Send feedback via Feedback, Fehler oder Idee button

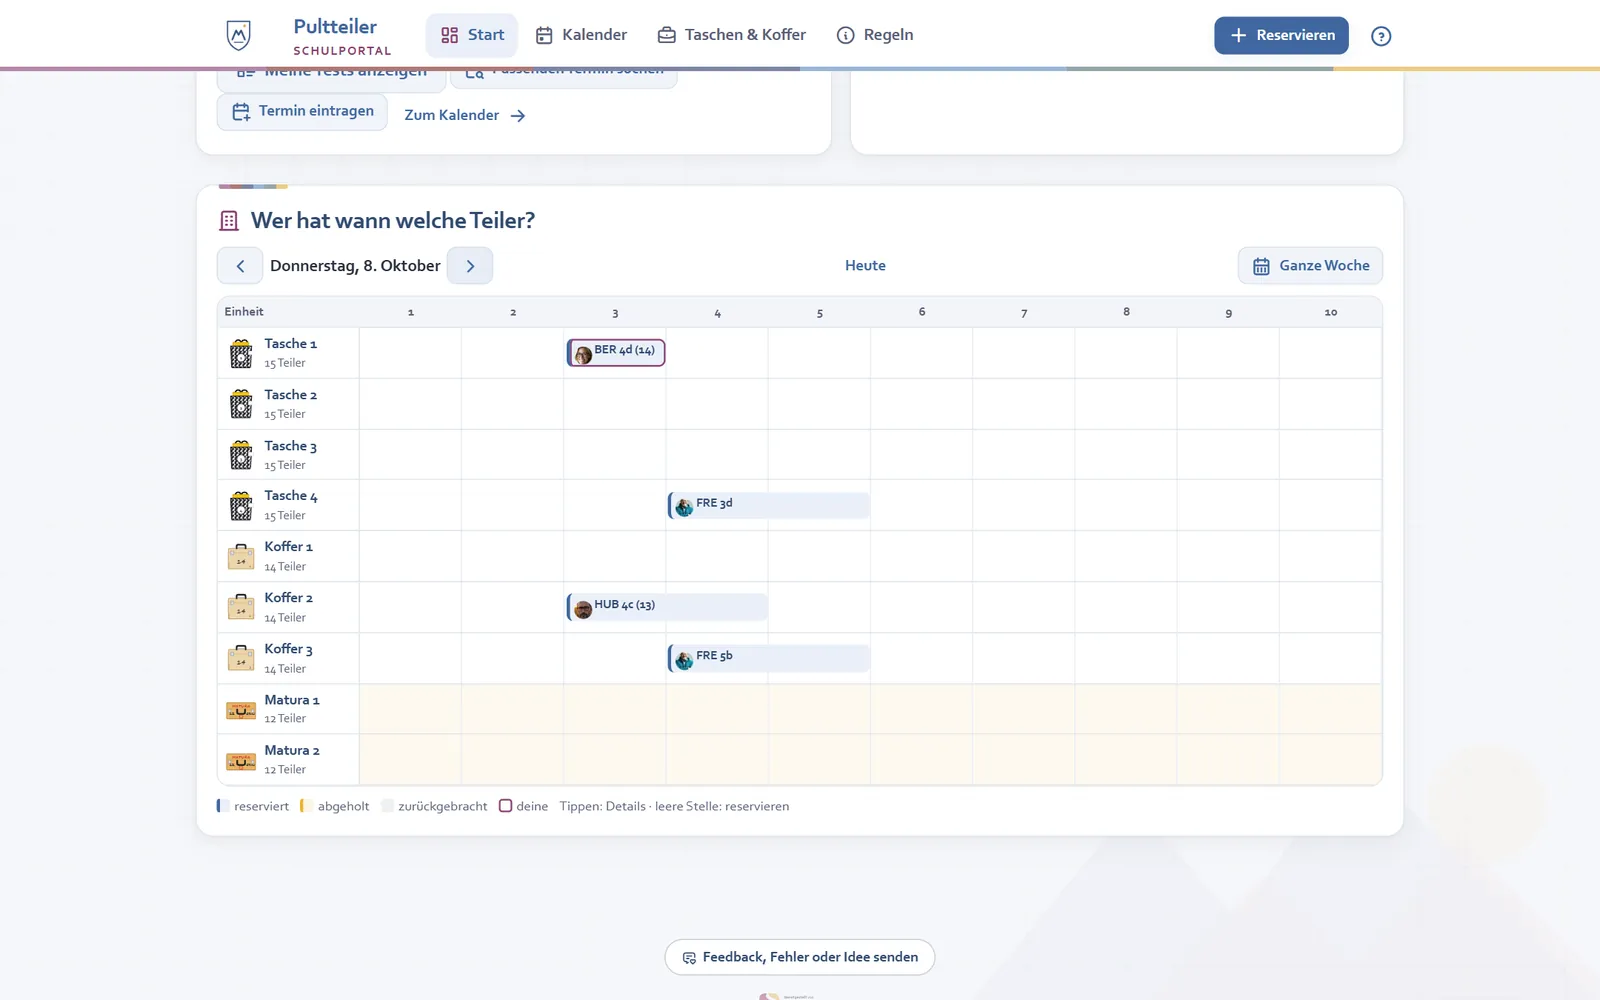coord(800,957)
